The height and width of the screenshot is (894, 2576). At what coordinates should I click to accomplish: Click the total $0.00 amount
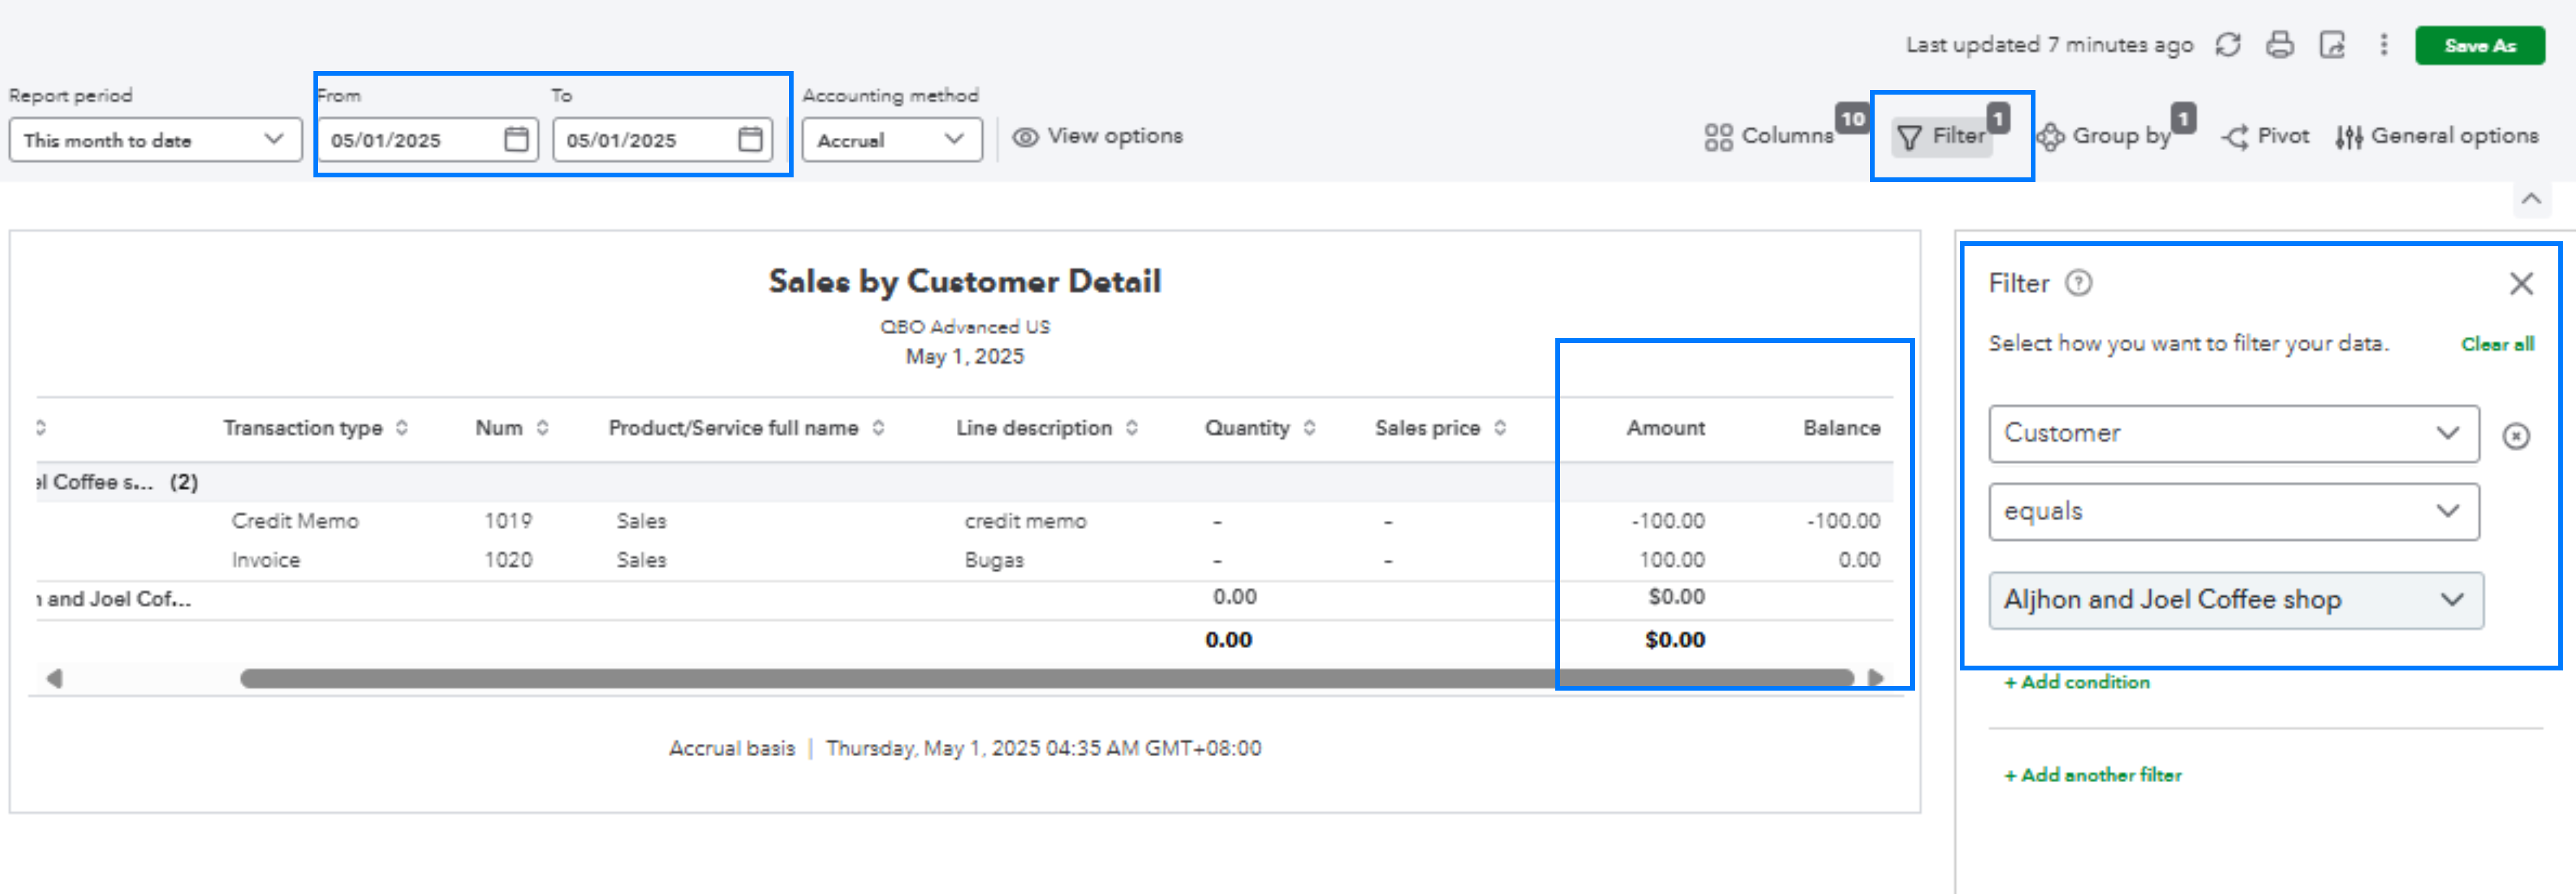(x=1675, y=640)
